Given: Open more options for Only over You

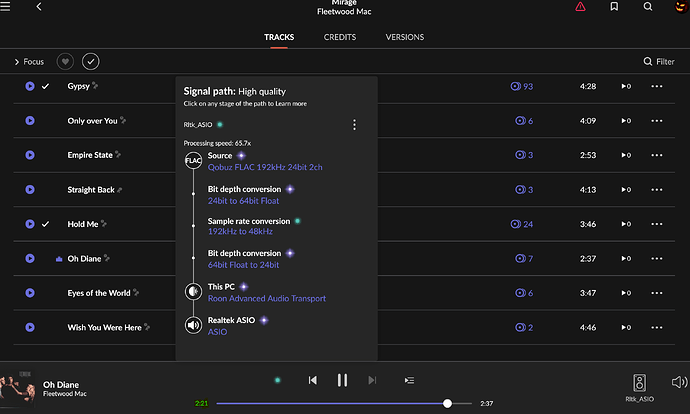Looking at the screenshot, I should click(x=657, y=121).
